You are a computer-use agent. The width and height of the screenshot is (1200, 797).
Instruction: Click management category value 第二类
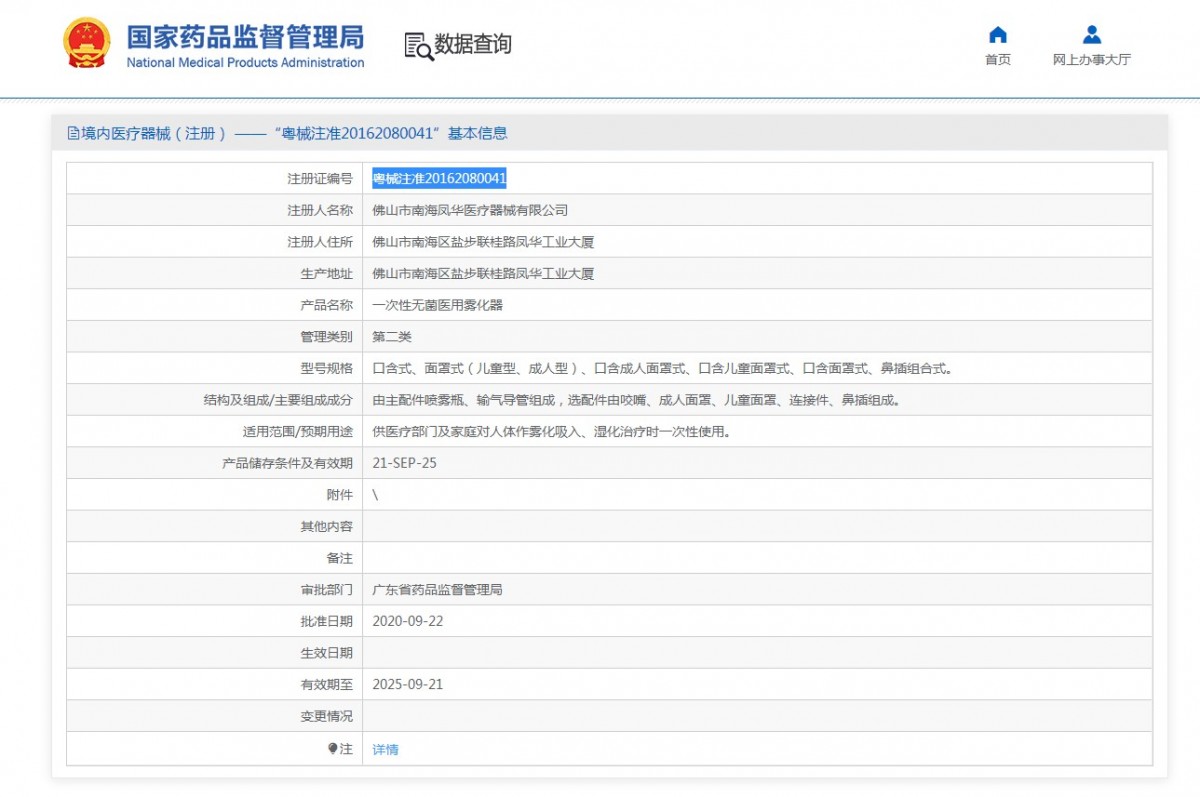click(391, 337)
